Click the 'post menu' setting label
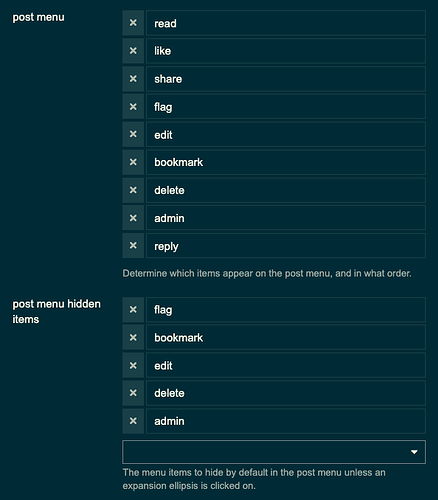438x500 pixels. 38,17
